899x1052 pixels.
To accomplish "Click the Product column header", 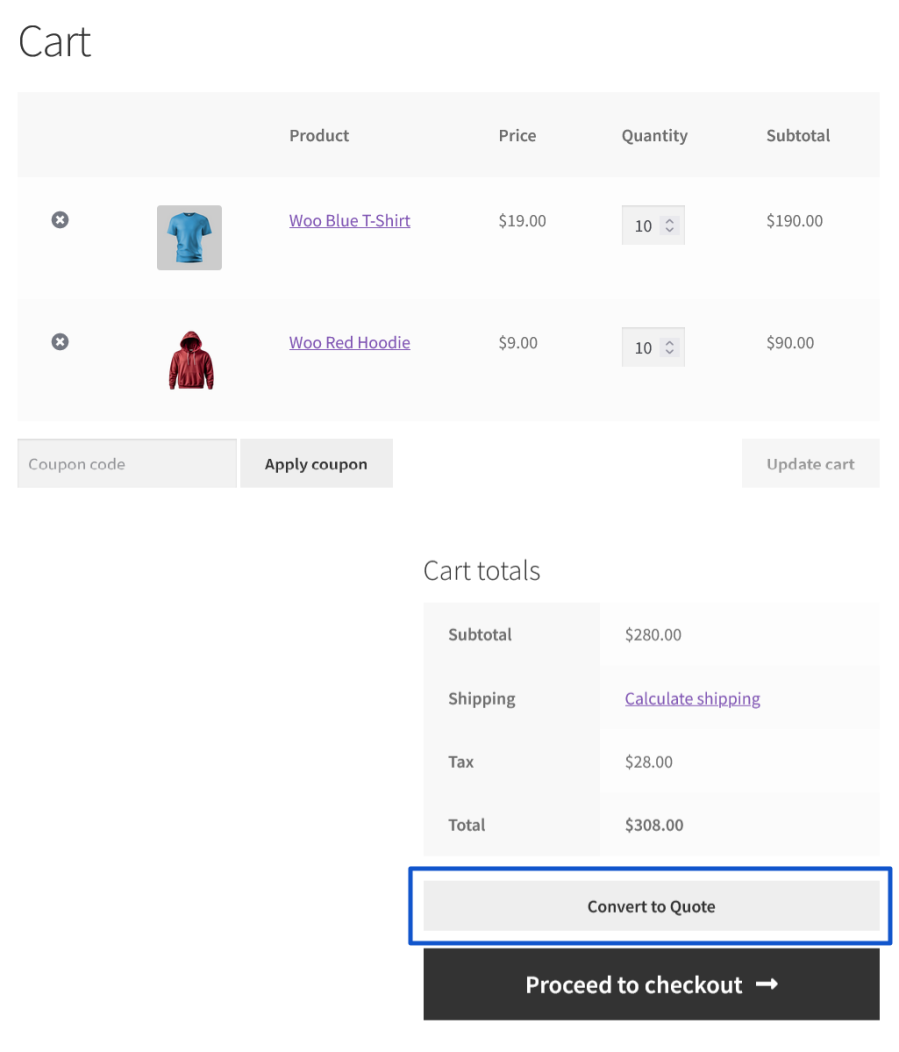I will (x=319, y=136).
